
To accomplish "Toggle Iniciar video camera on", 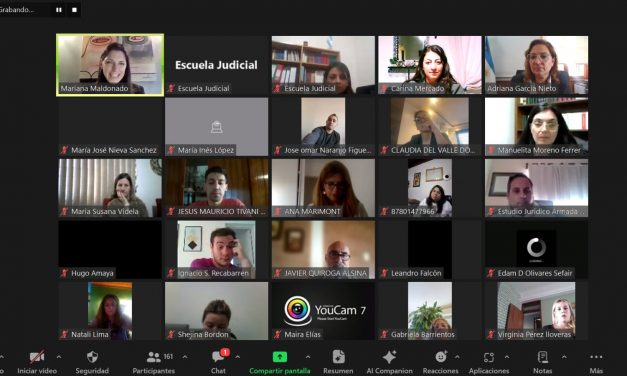I will pos(37,357).
